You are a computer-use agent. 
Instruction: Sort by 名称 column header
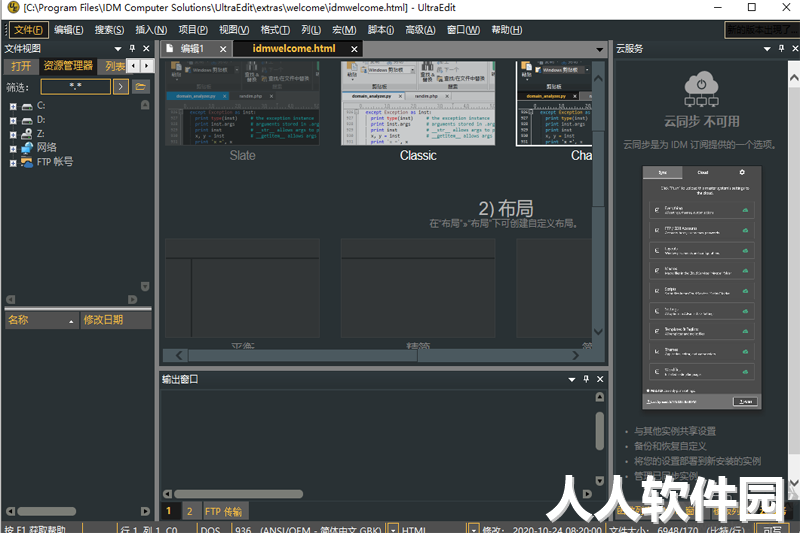[41, 320]
